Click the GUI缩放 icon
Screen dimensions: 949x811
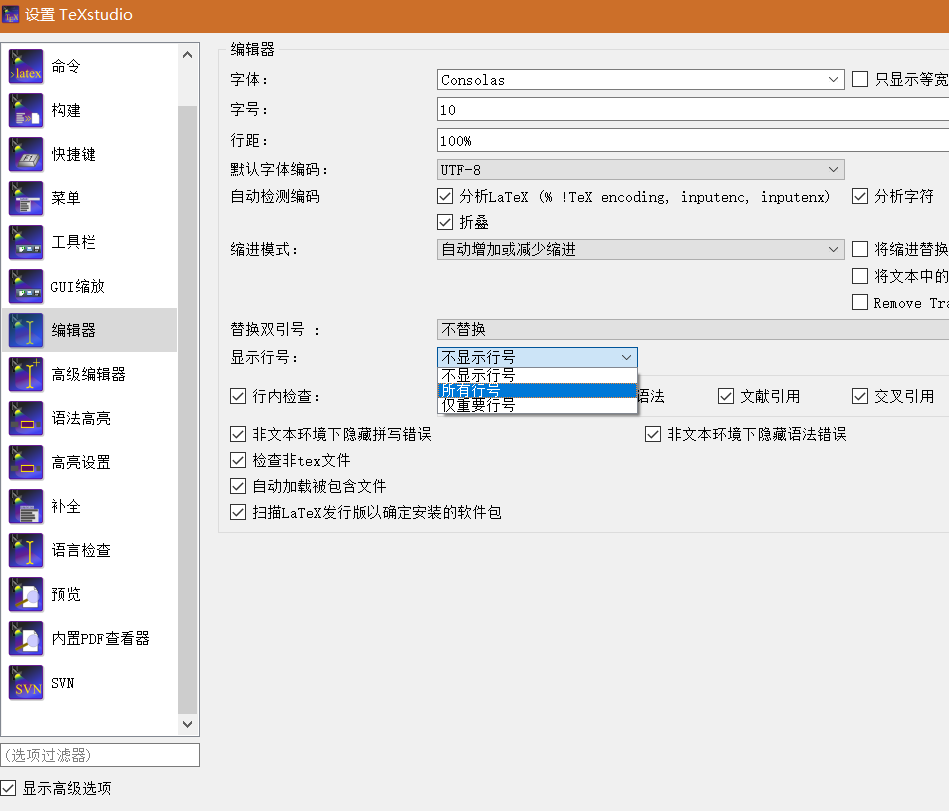[26, 286]
